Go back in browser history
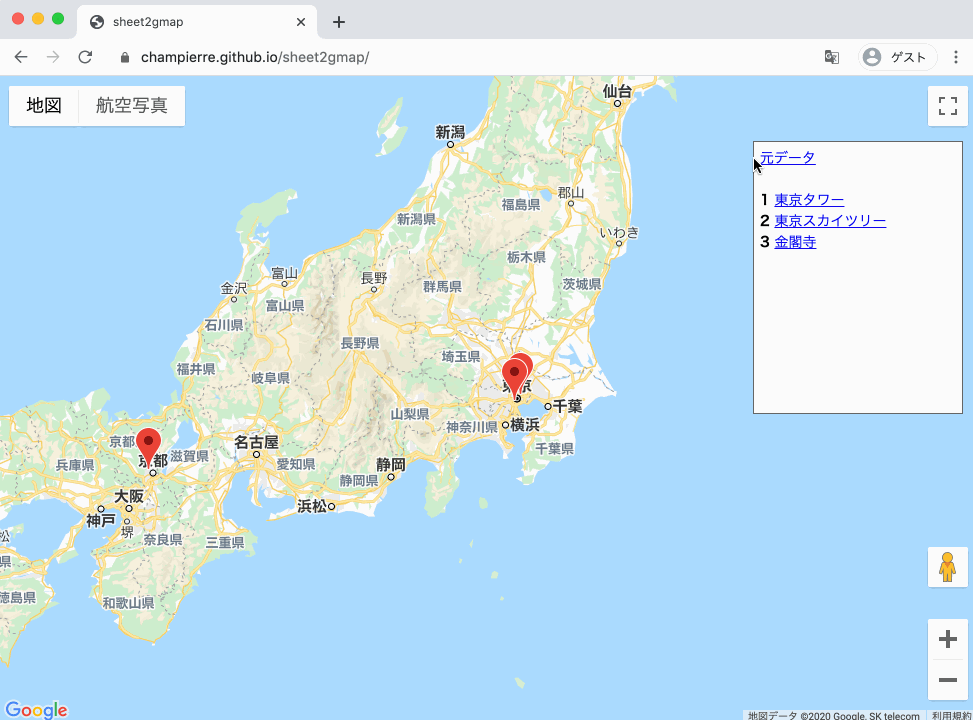 coord(21,57)
